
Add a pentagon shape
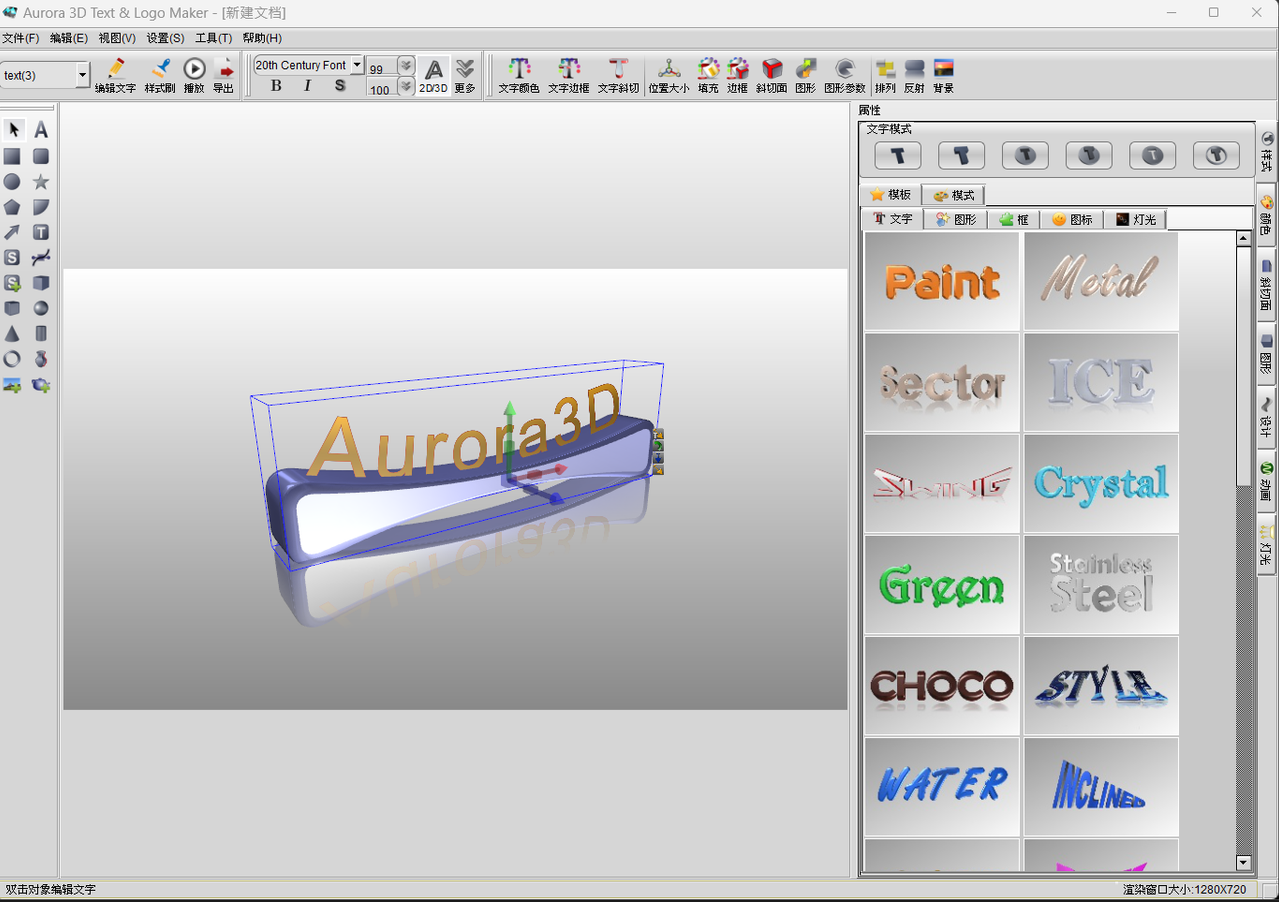tap(12, 207)
